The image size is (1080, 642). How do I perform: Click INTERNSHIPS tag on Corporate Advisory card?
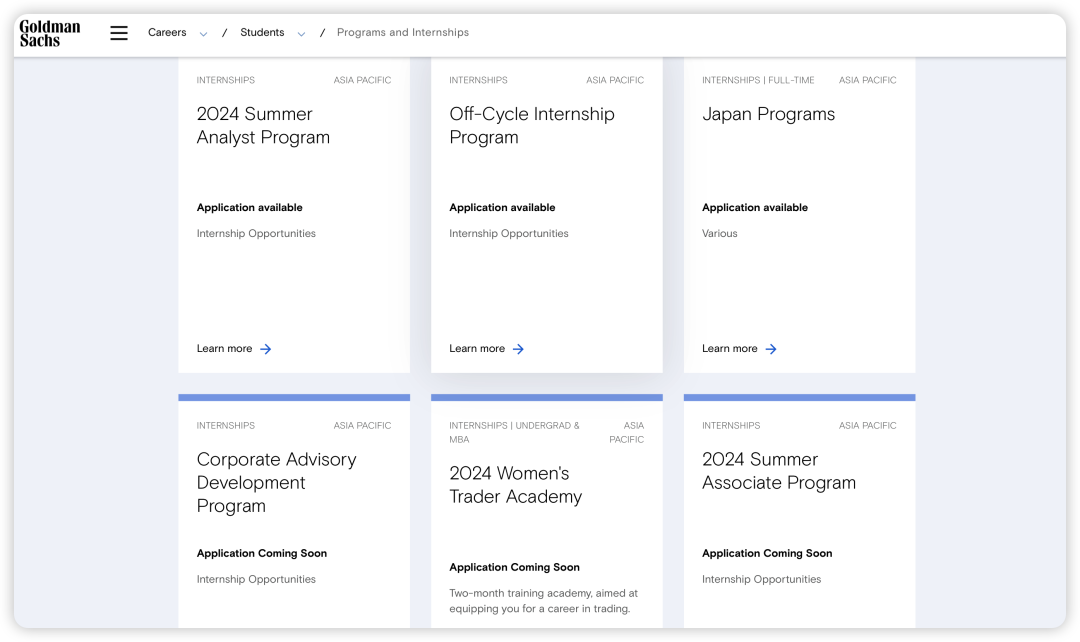[x=226, y=426]
